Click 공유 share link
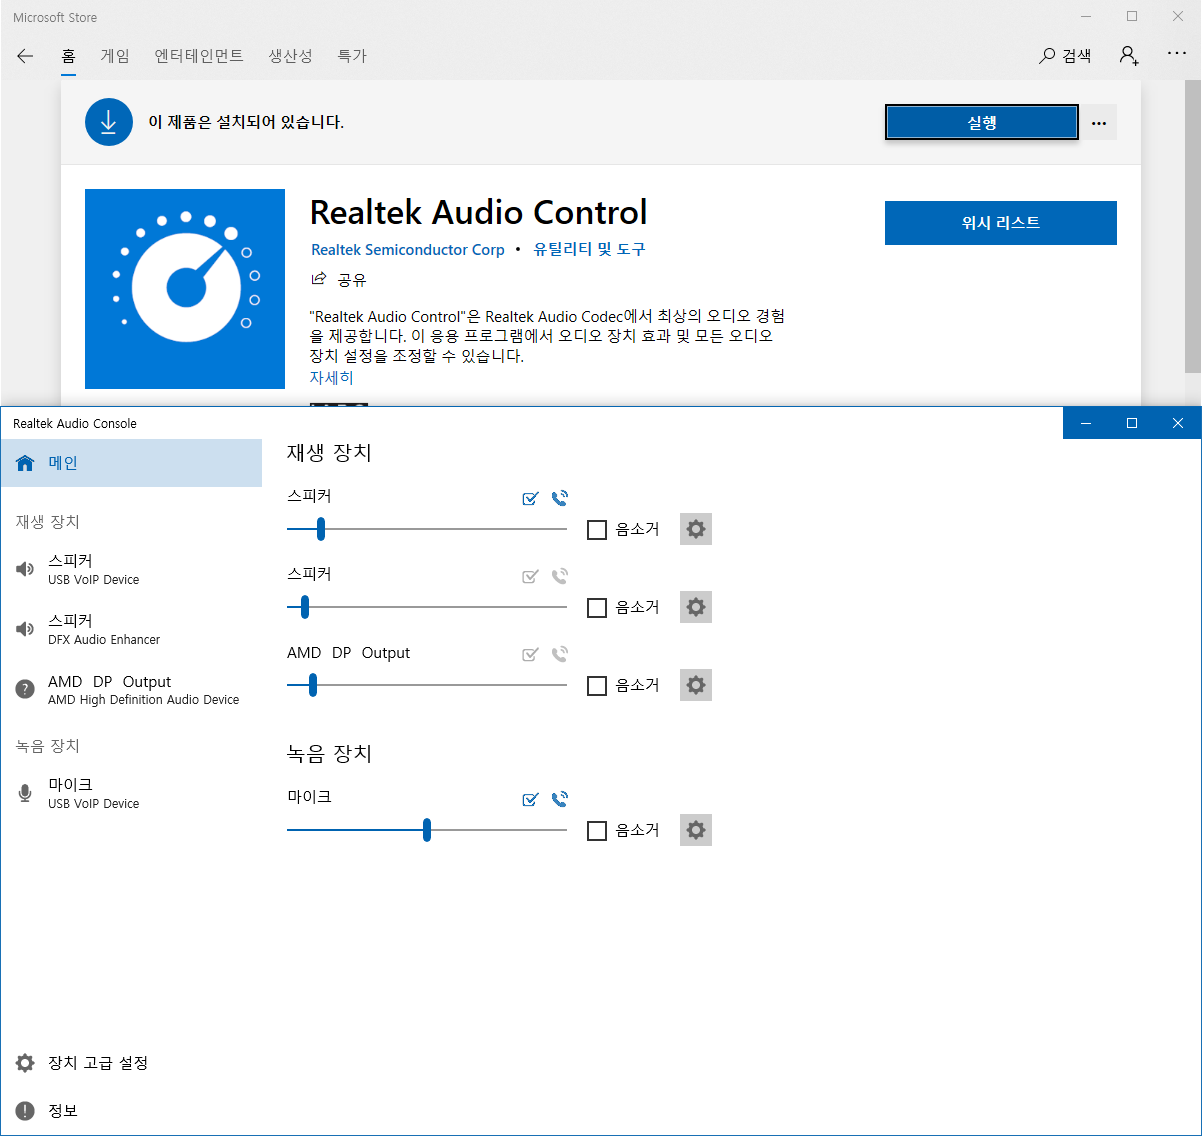Viewport: 1202px width, 1136px height. tap(352, 280)
